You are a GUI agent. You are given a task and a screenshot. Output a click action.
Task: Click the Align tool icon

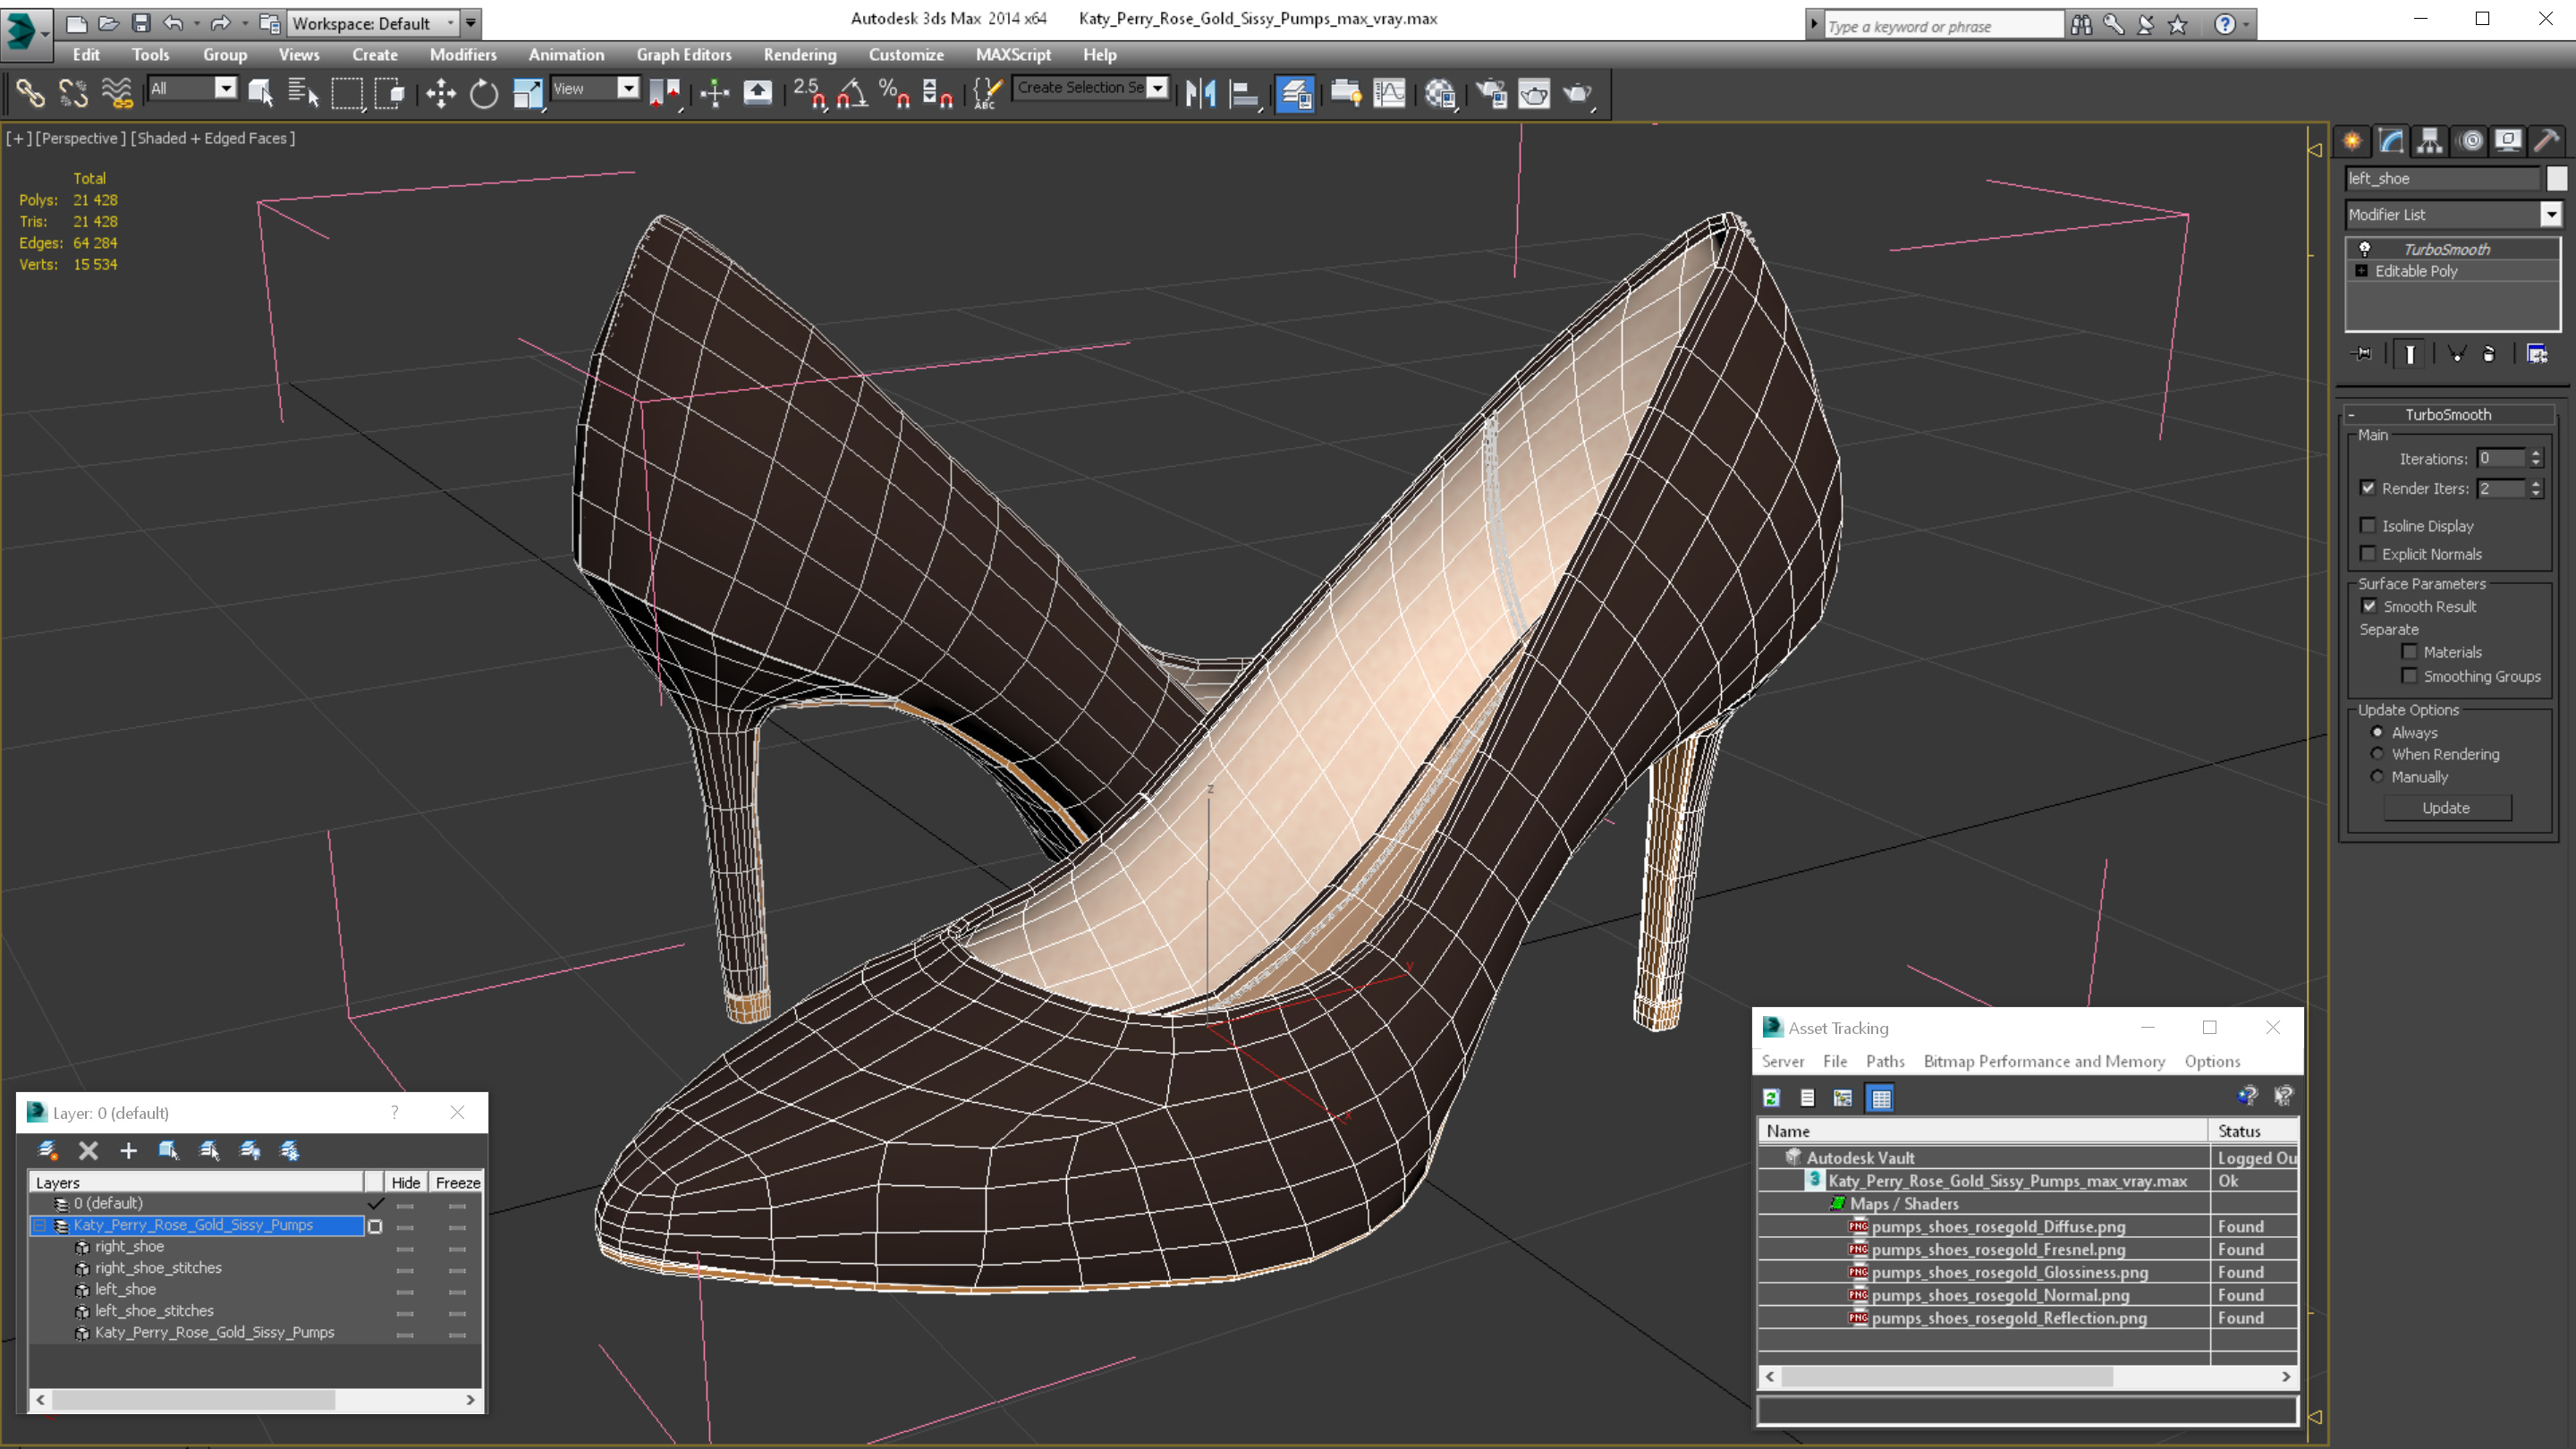click(1243, 94)
